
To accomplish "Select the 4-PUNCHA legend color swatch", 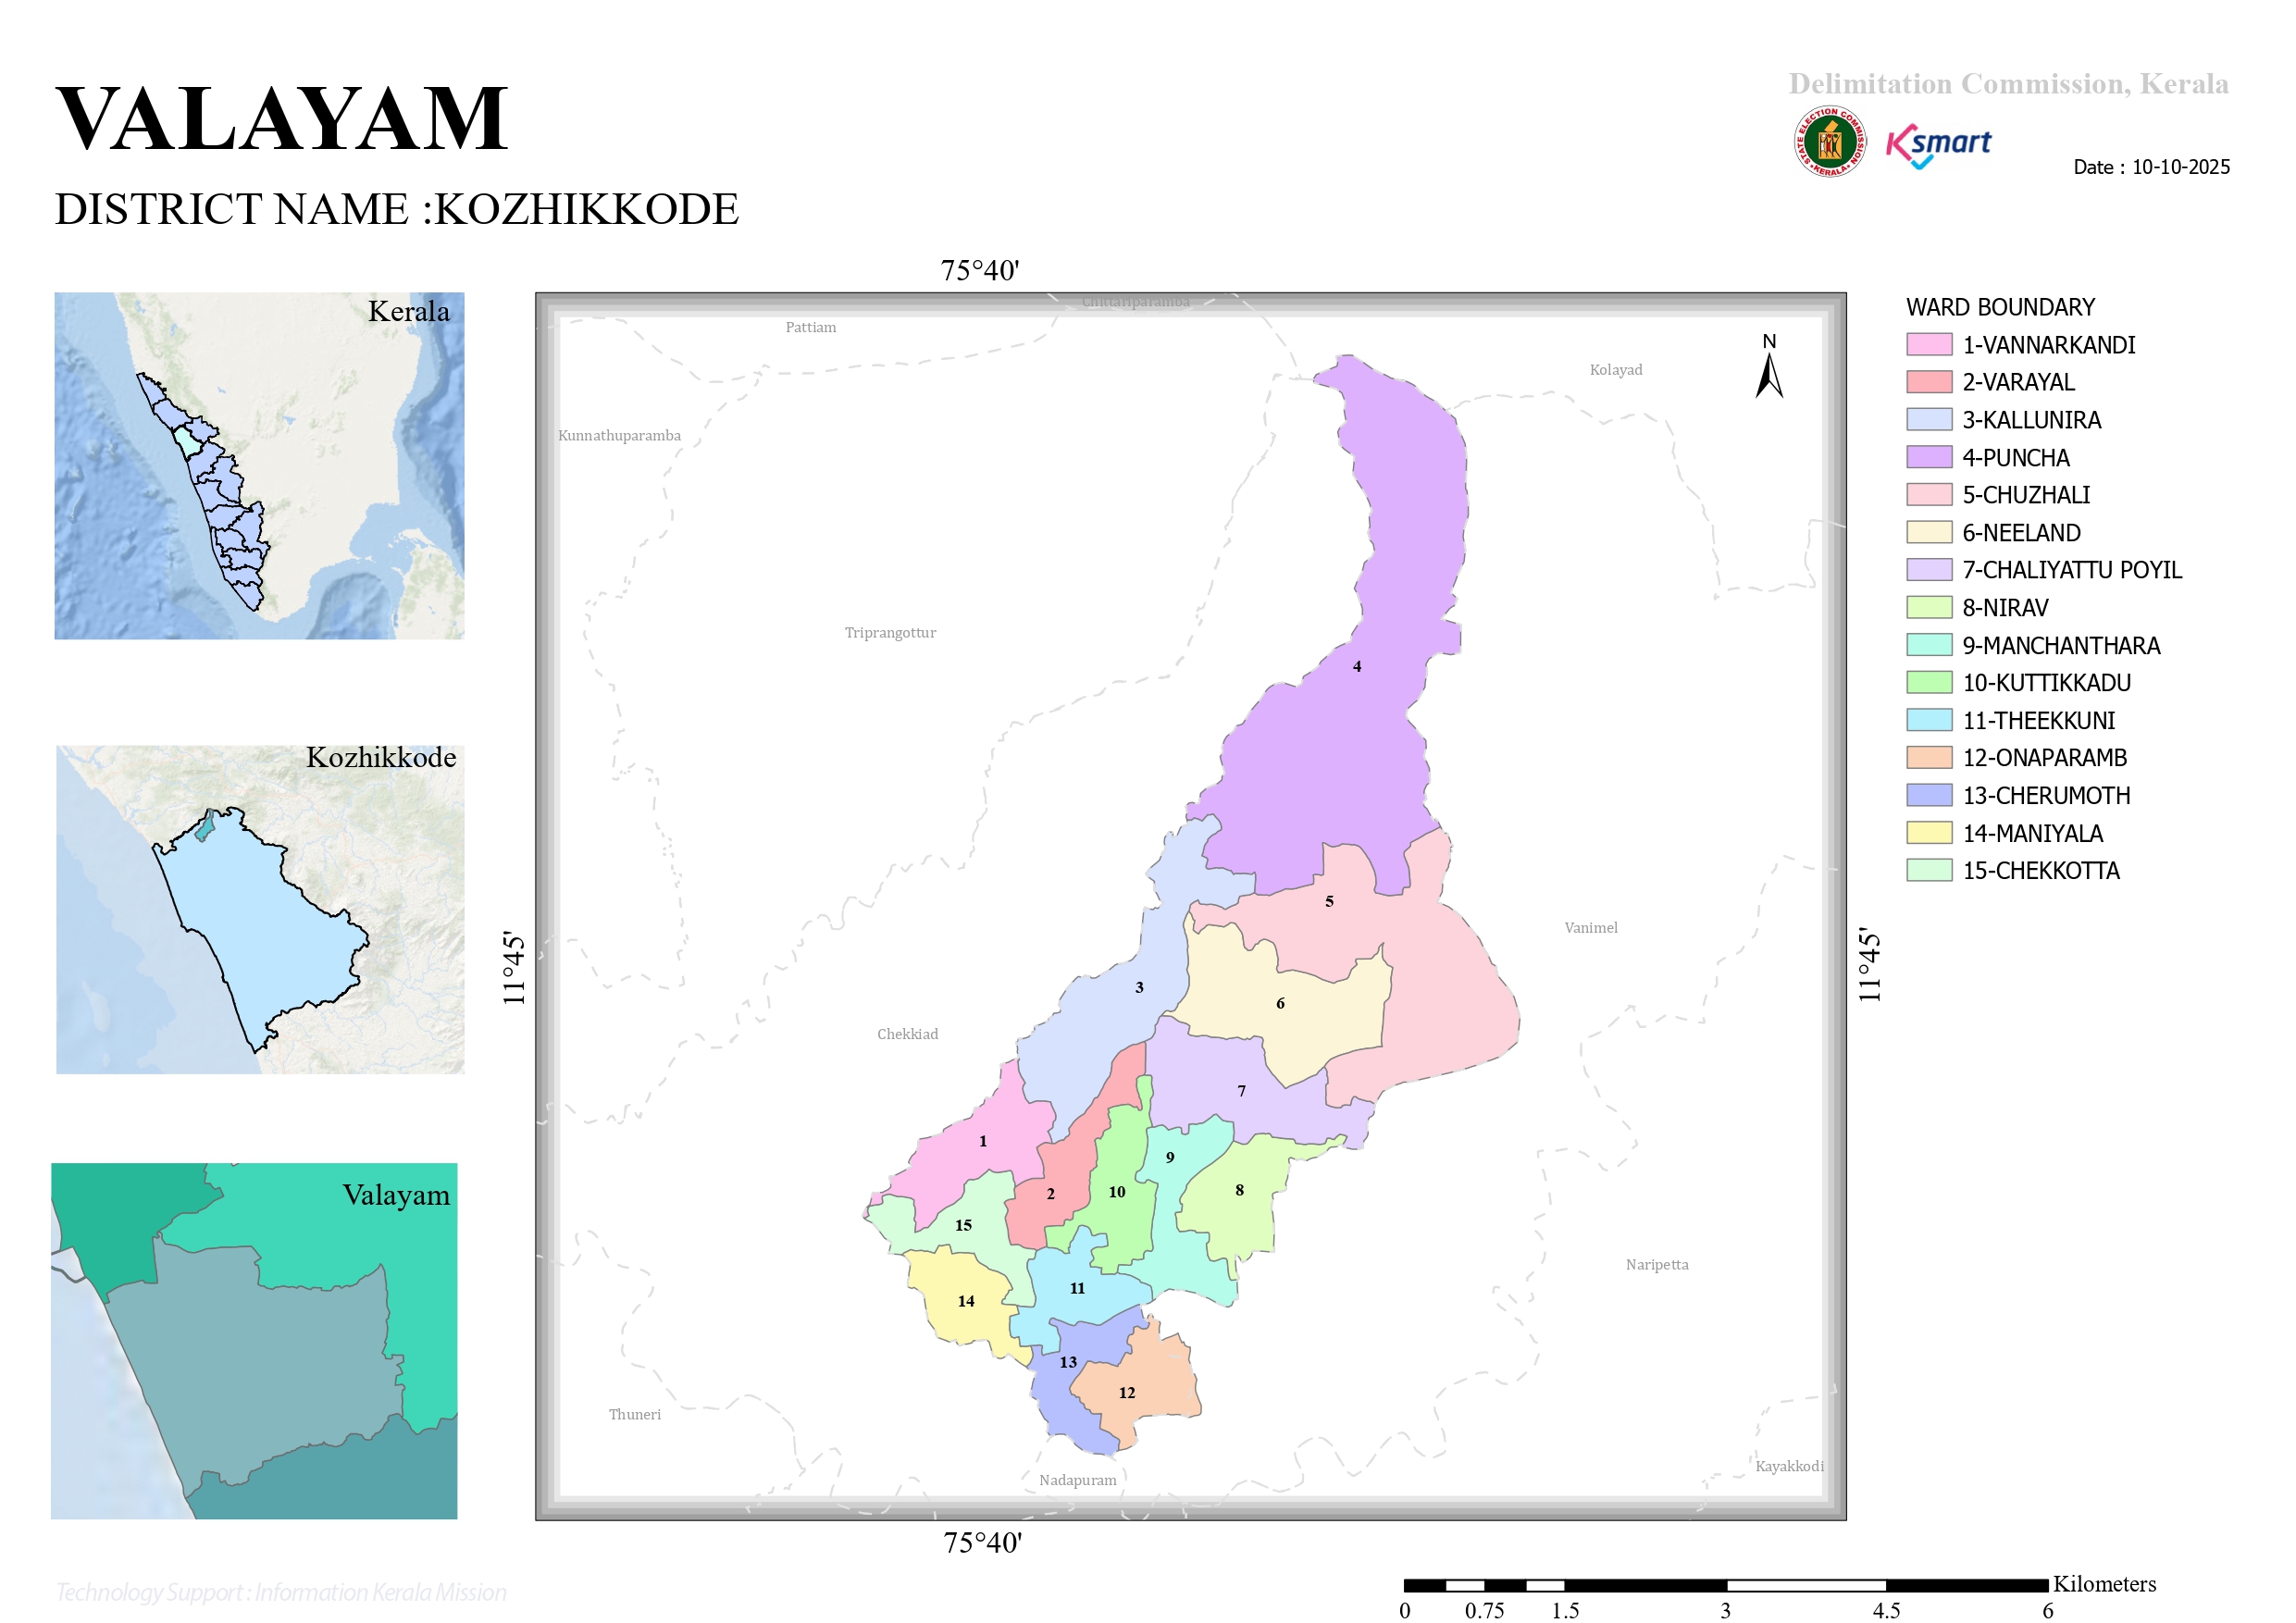I will 1929,457.
